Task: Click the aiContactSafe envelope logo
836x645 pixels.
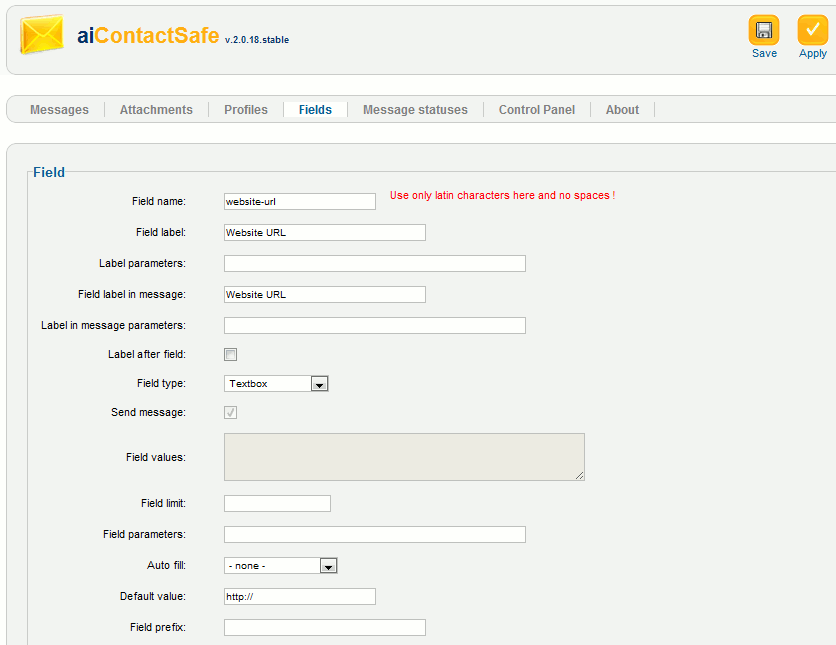Action: point(42,36)
